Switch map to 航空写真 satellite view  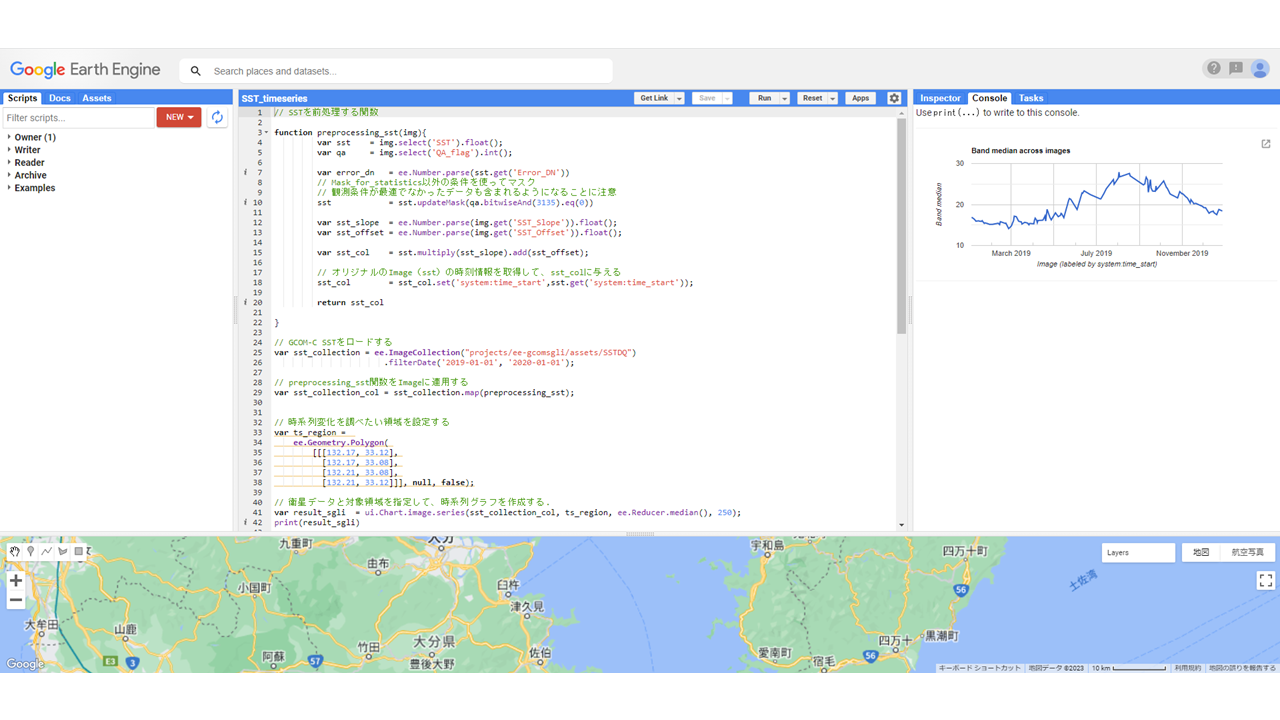point(1247,552)
